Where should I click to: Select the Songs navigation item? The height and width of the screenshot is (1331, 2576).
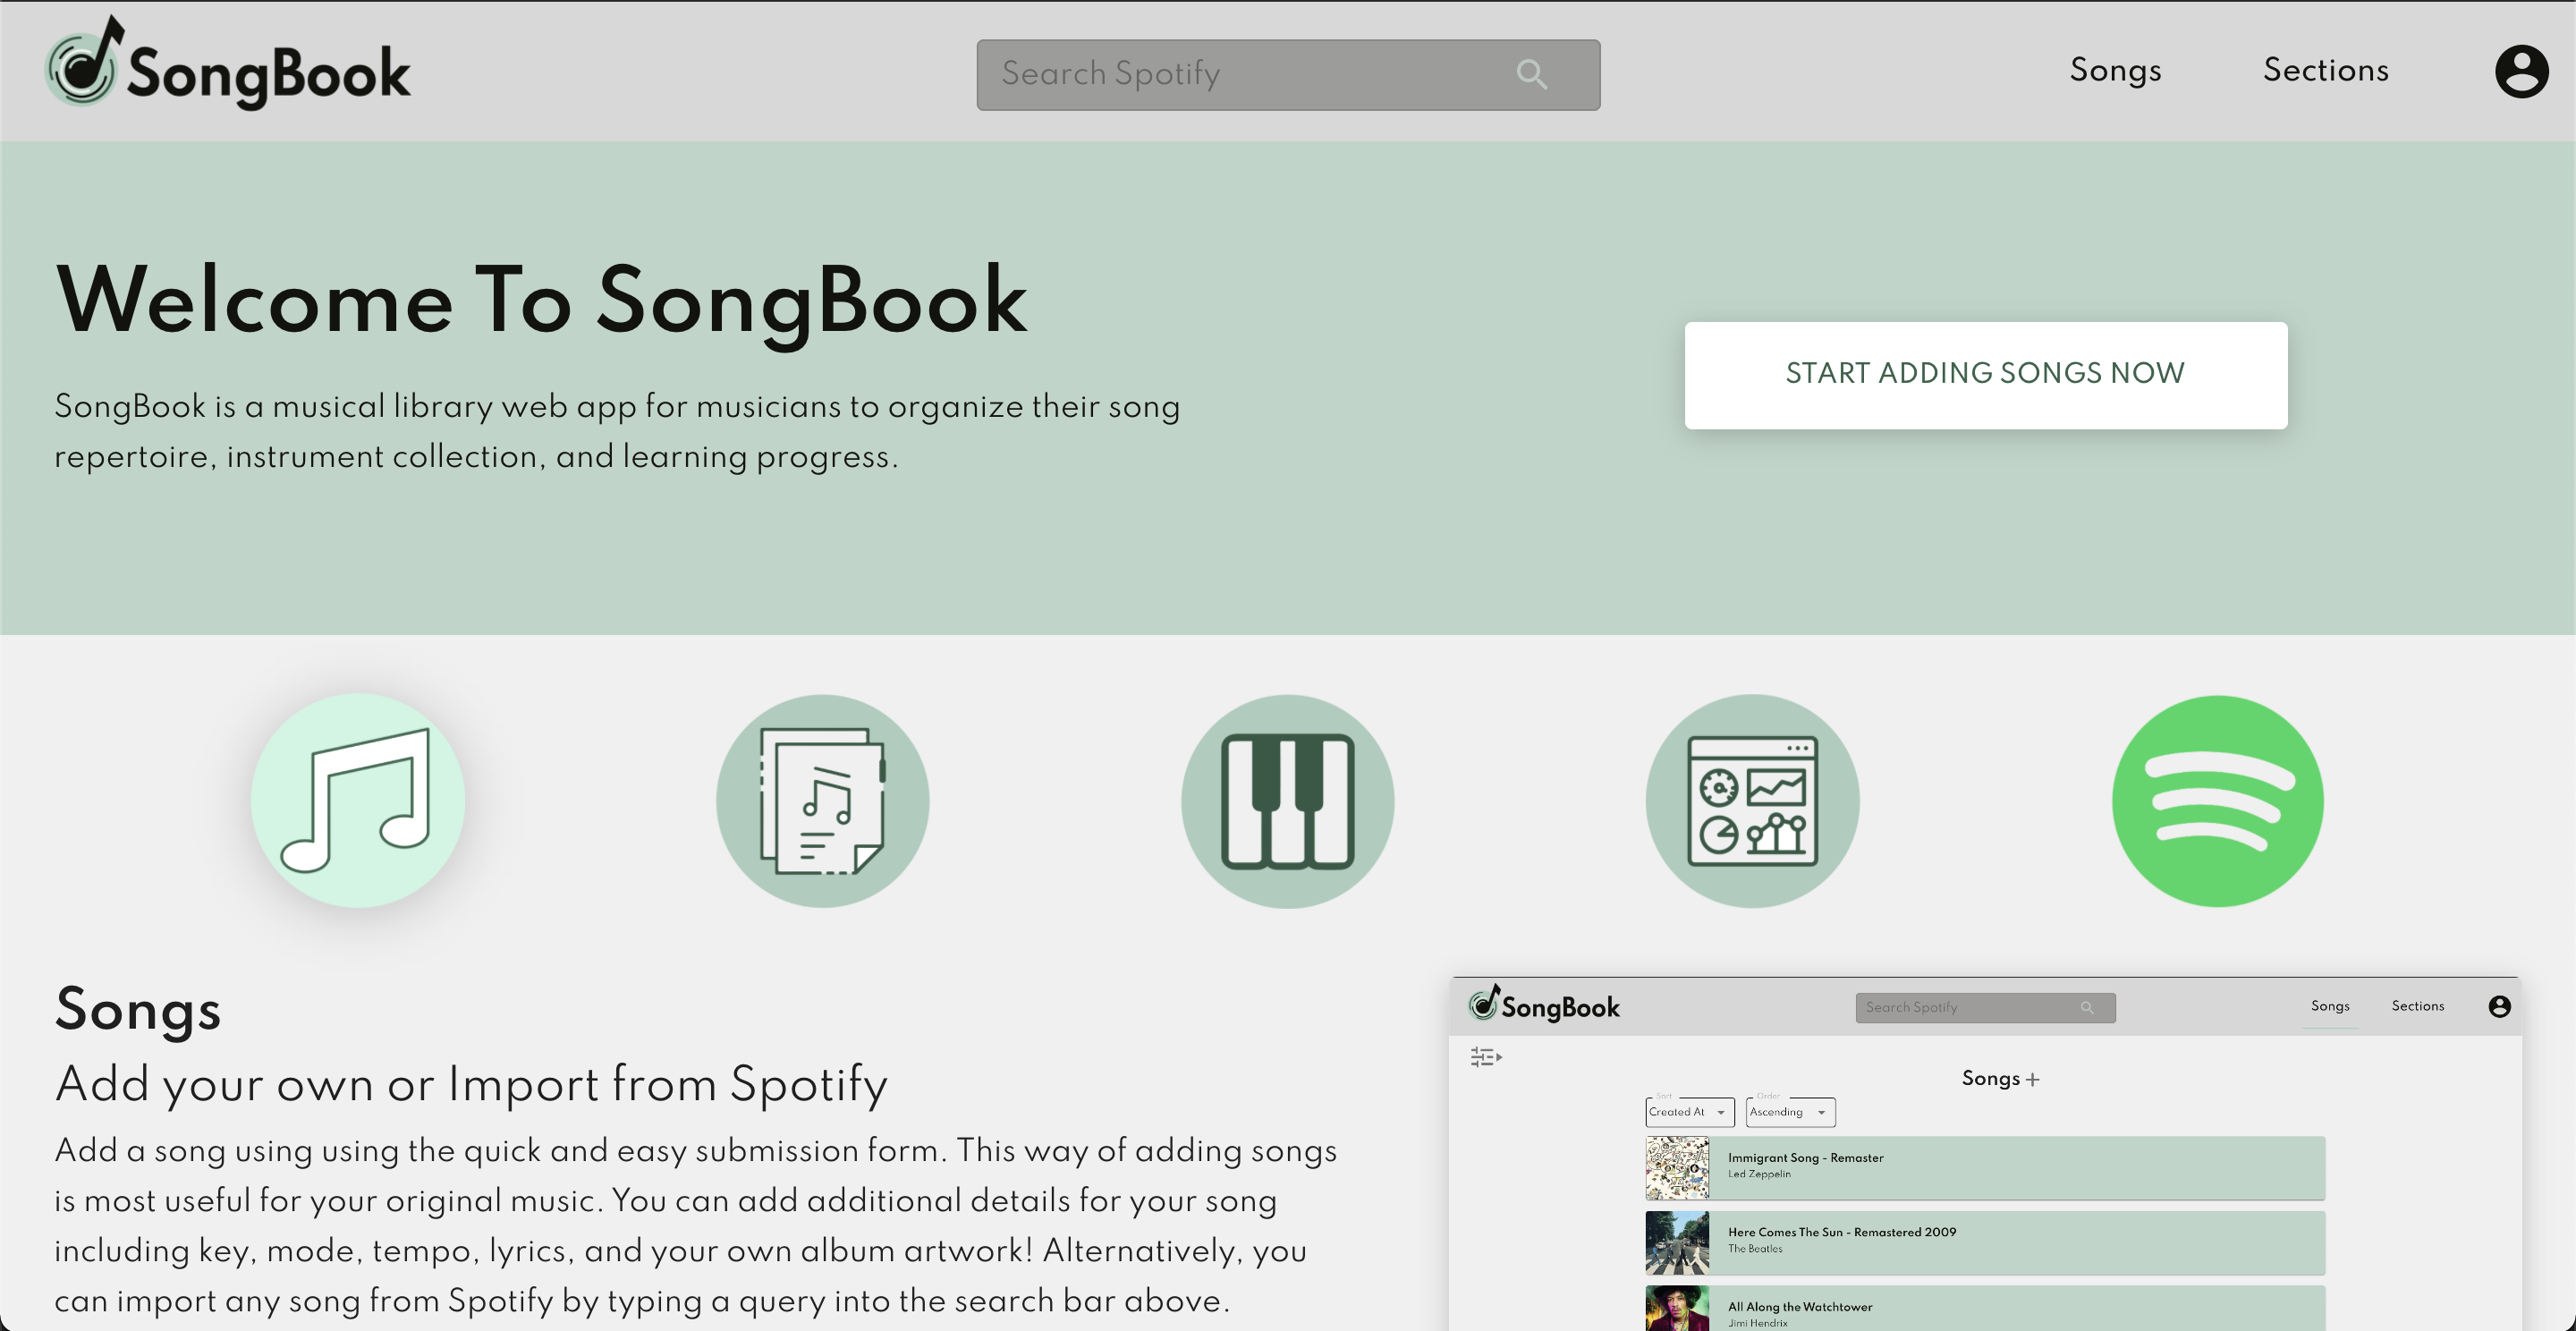(2114, 70)
